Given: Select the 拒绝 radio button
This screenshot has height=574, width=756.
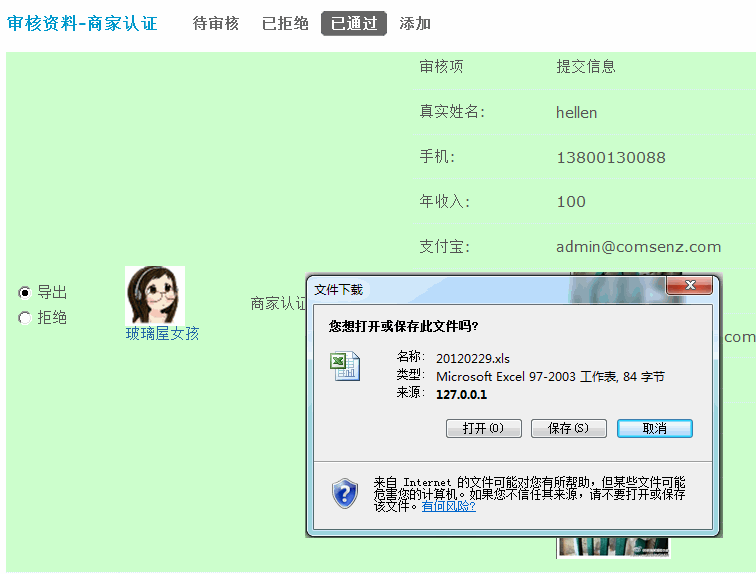Looking at the screenshot, I should click(x=25, y=318).
